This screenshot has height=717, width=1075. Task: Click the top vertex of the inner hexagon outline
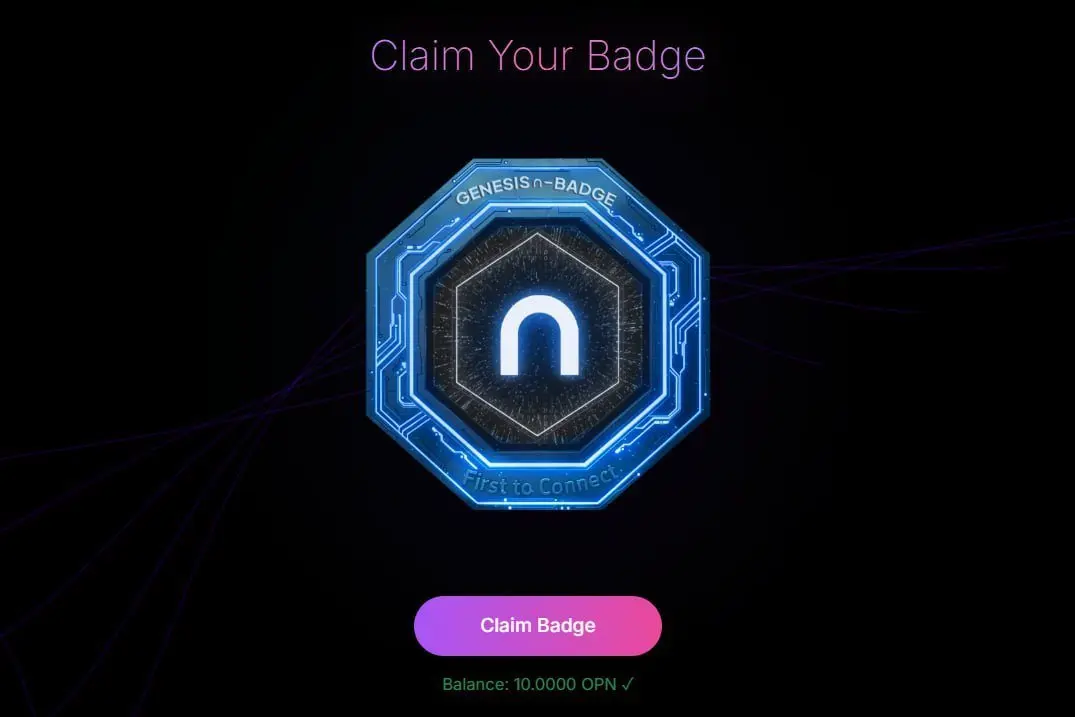[538, 234]
